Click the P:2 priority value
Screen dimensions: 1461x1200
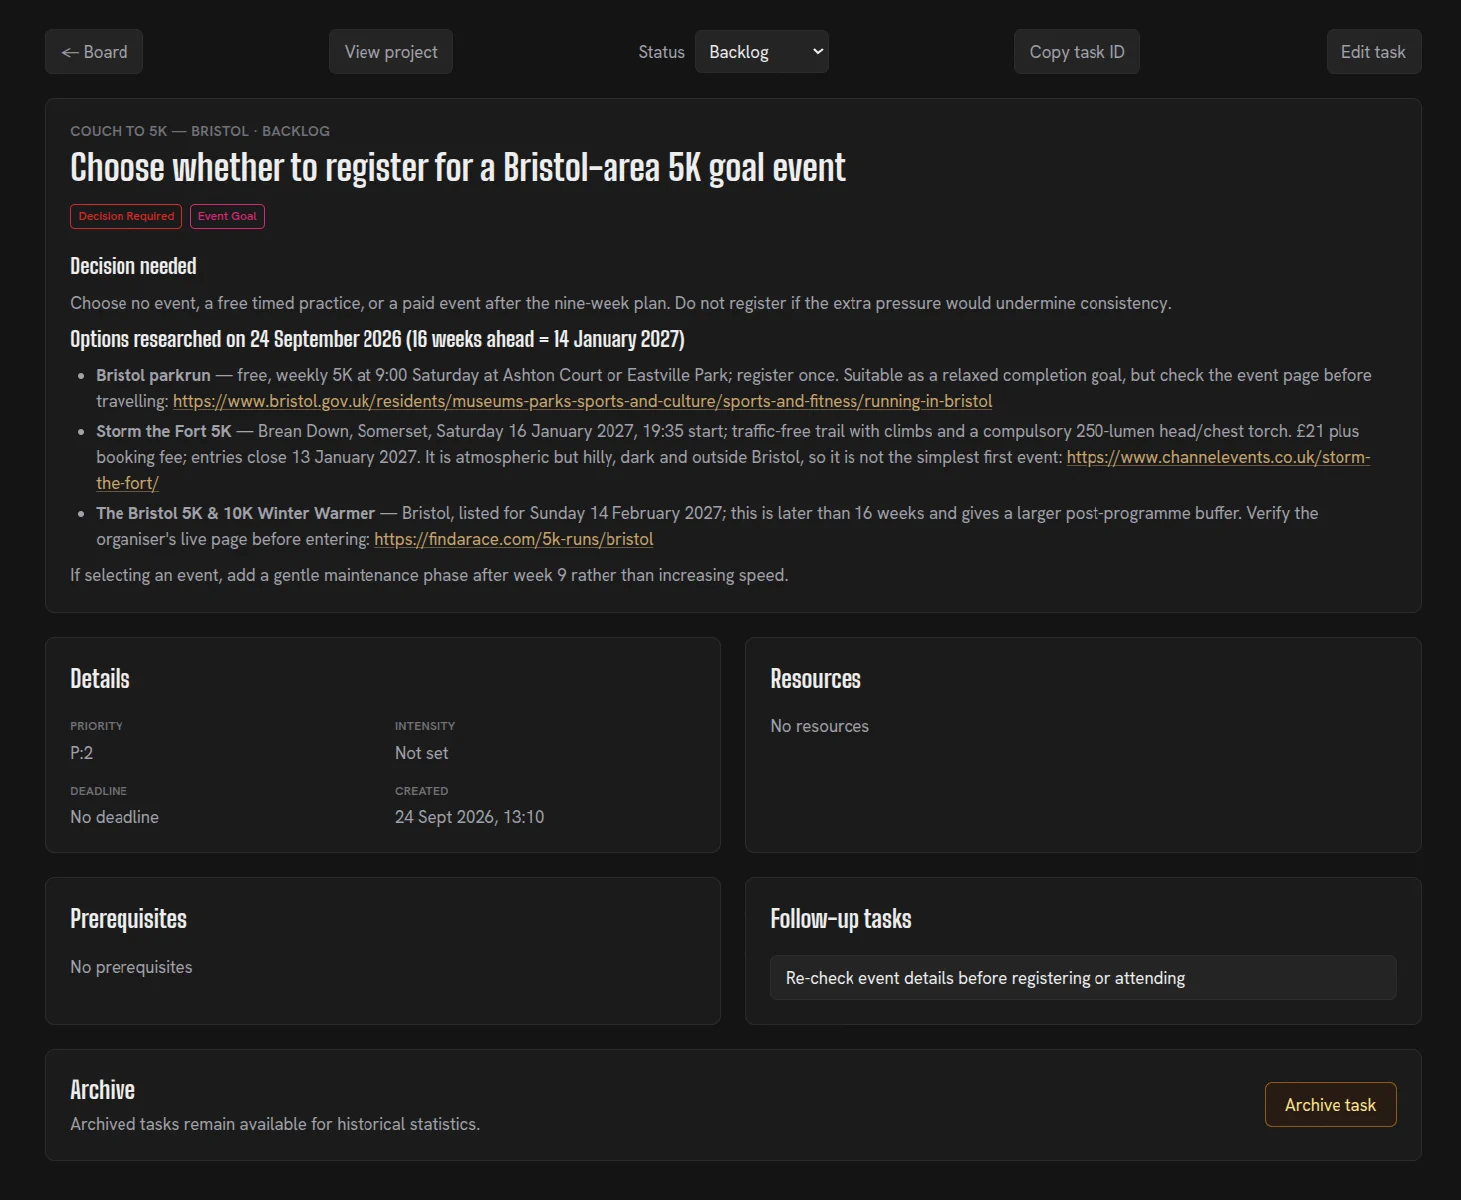(82, 753)
